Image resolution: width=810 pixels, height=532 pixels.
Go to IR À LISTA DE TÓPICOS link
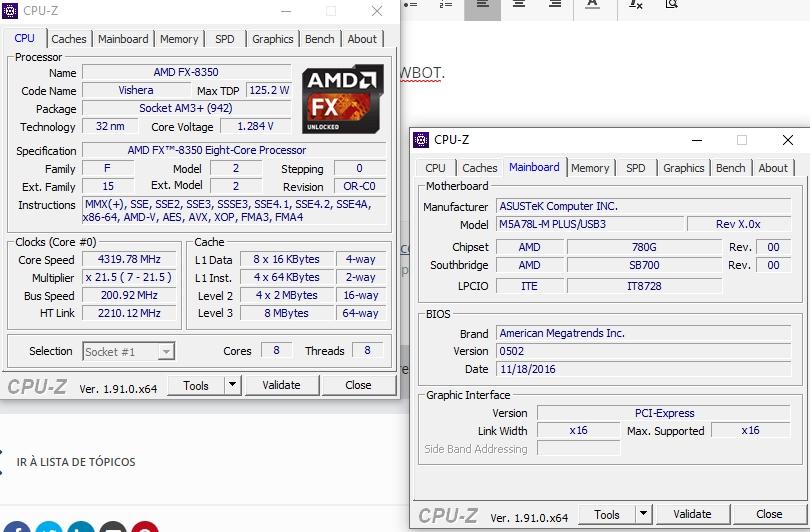click(x=76, y=462)
